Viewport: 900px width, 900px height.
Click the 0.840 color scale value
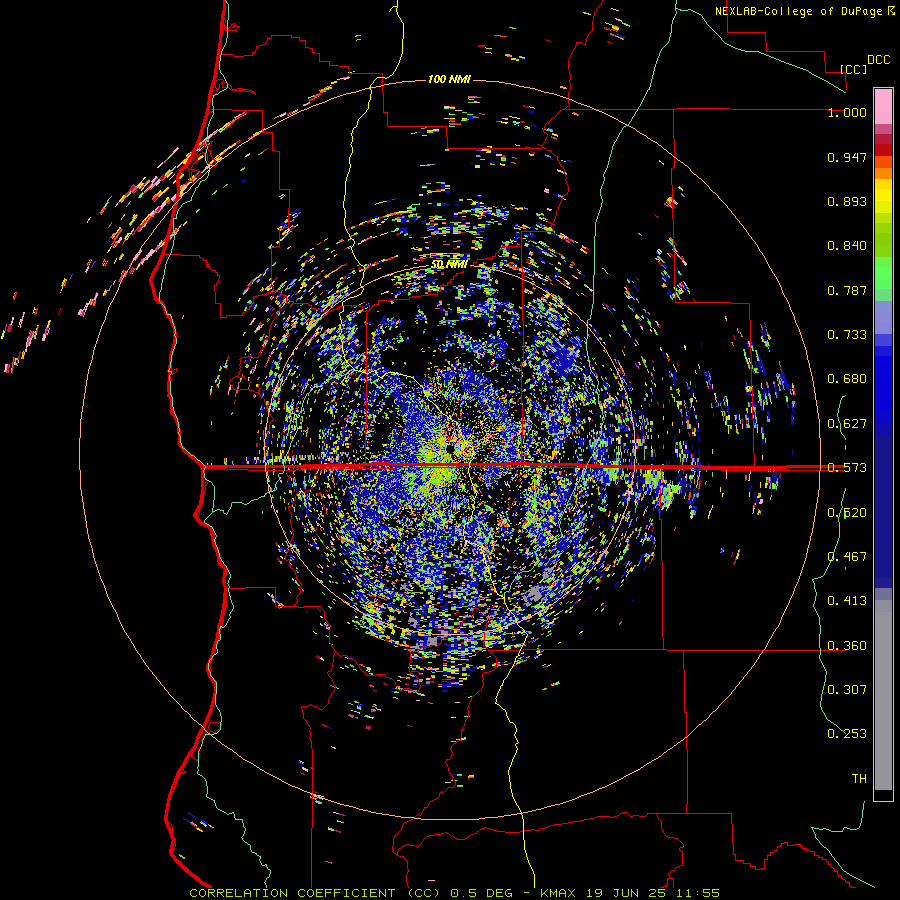[x=847, y=246]
